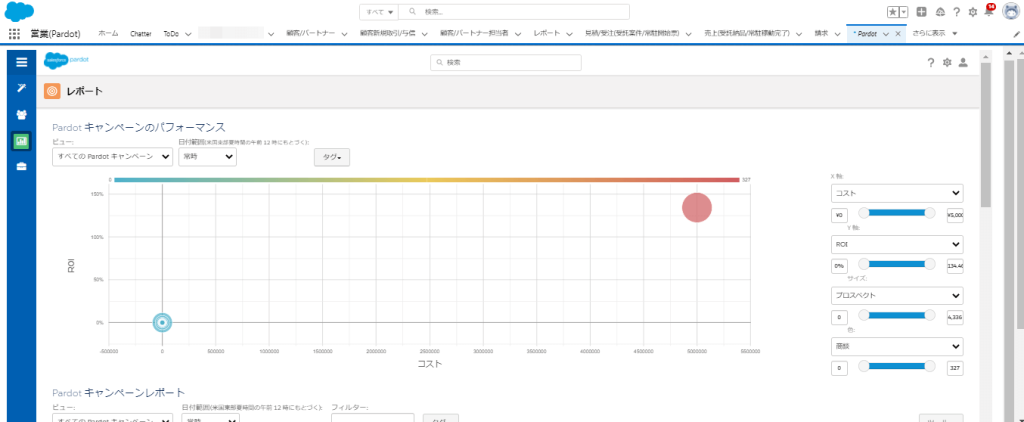The image size is (1024, 422).
Task: Expand 顧客新規取引/与信 tab chevron
Action: coord(424,34)
